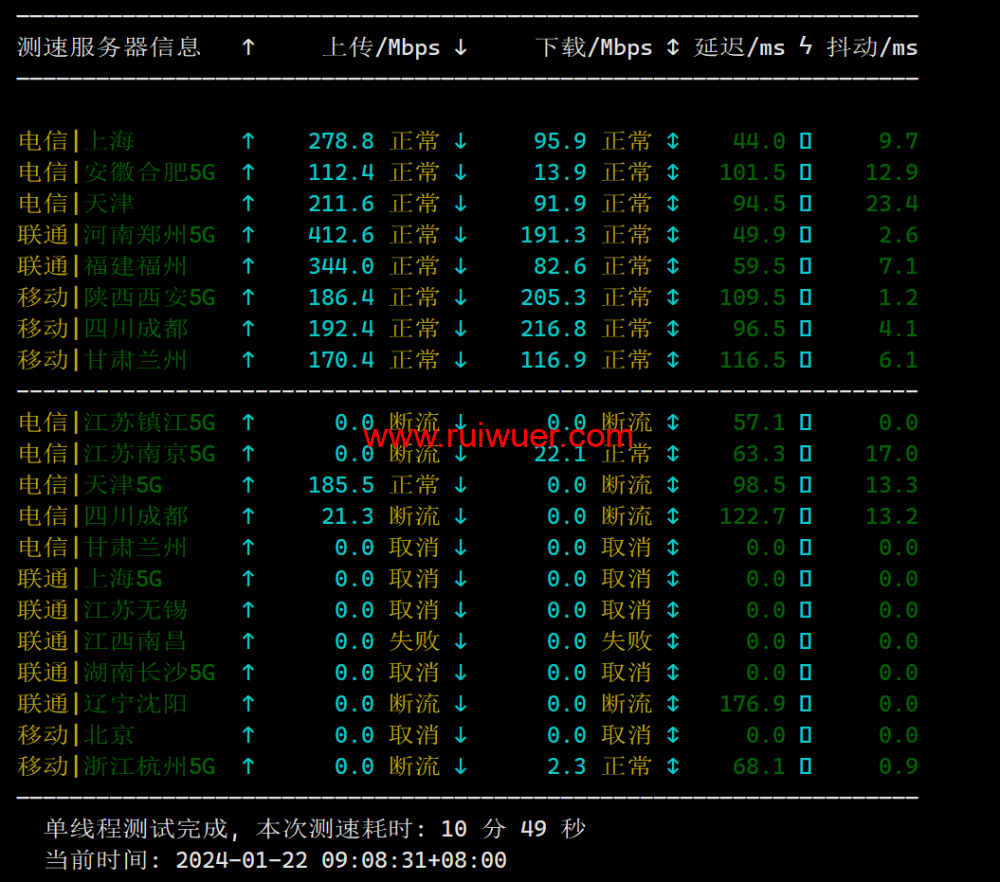Viewport: 1000px width, 882px height.
Task: Click upload speed 412.6 value
Action: pos(341,235)
